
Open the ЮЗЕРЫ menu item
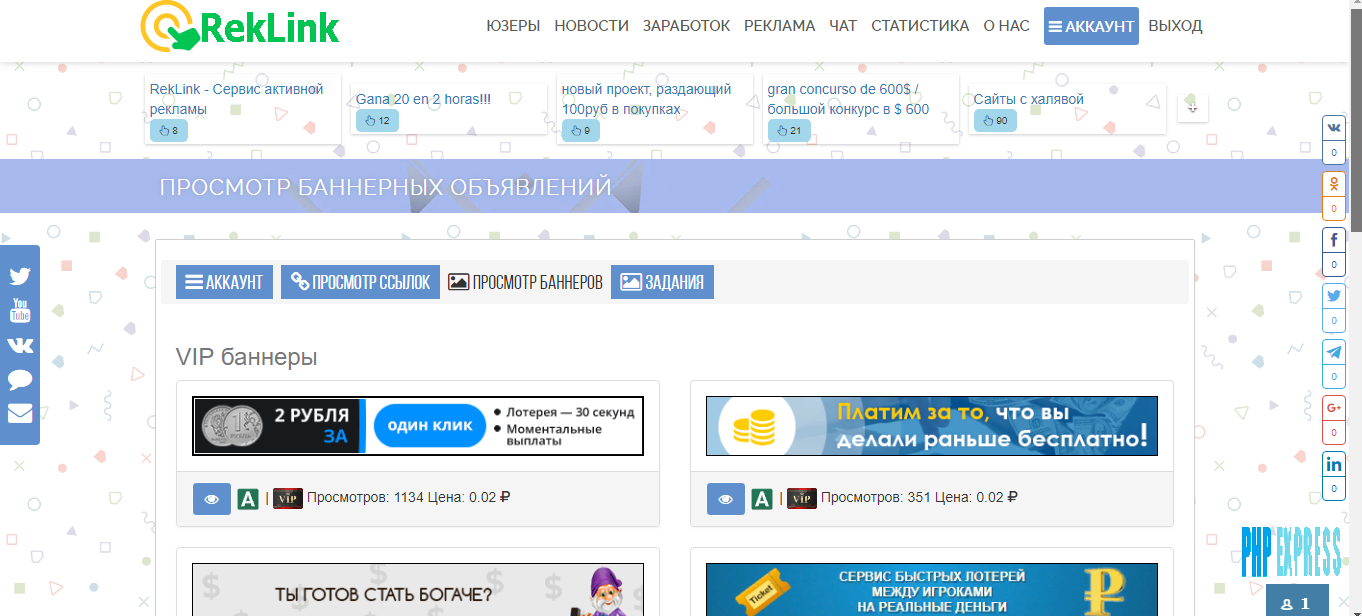click(513, 26)
